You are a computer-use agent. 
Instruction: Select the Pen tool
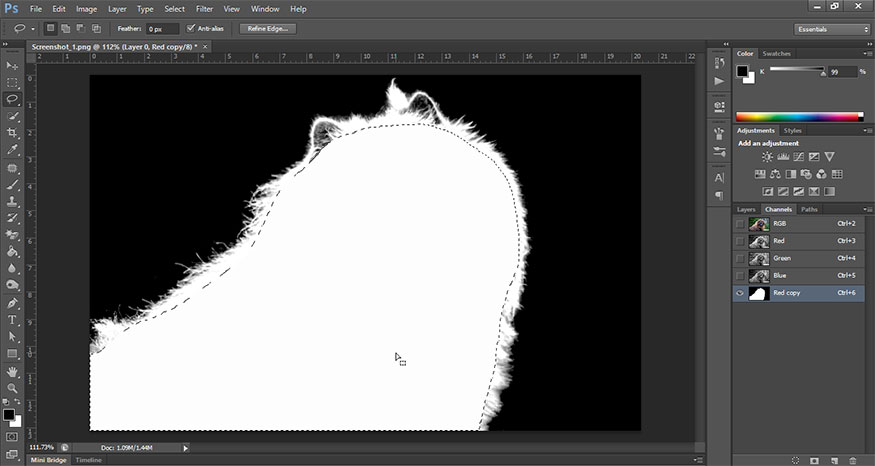point(12,304)
